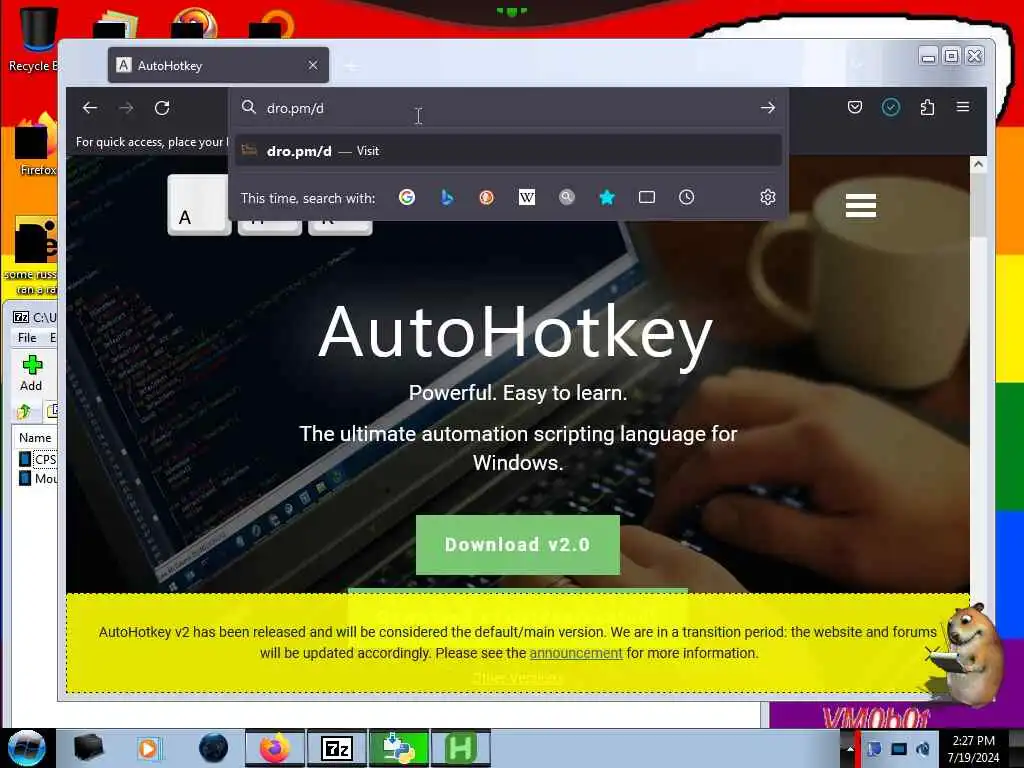Reload the page with the refresh icon

pyautogui.click(x=162, y=108)
